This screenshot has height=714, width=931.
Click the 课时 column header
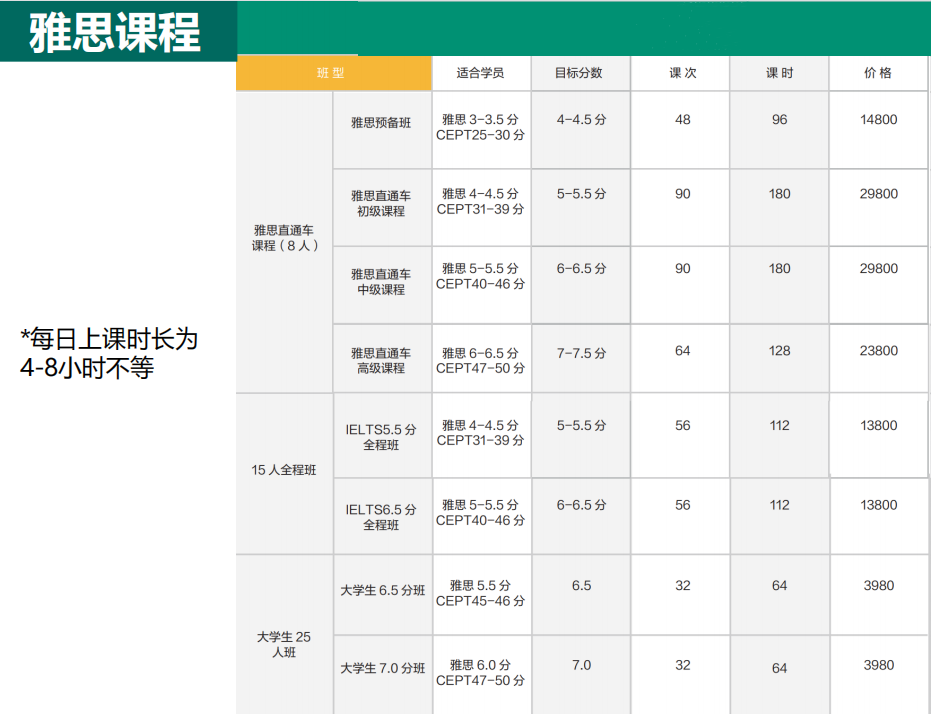(x=779, y=72)
